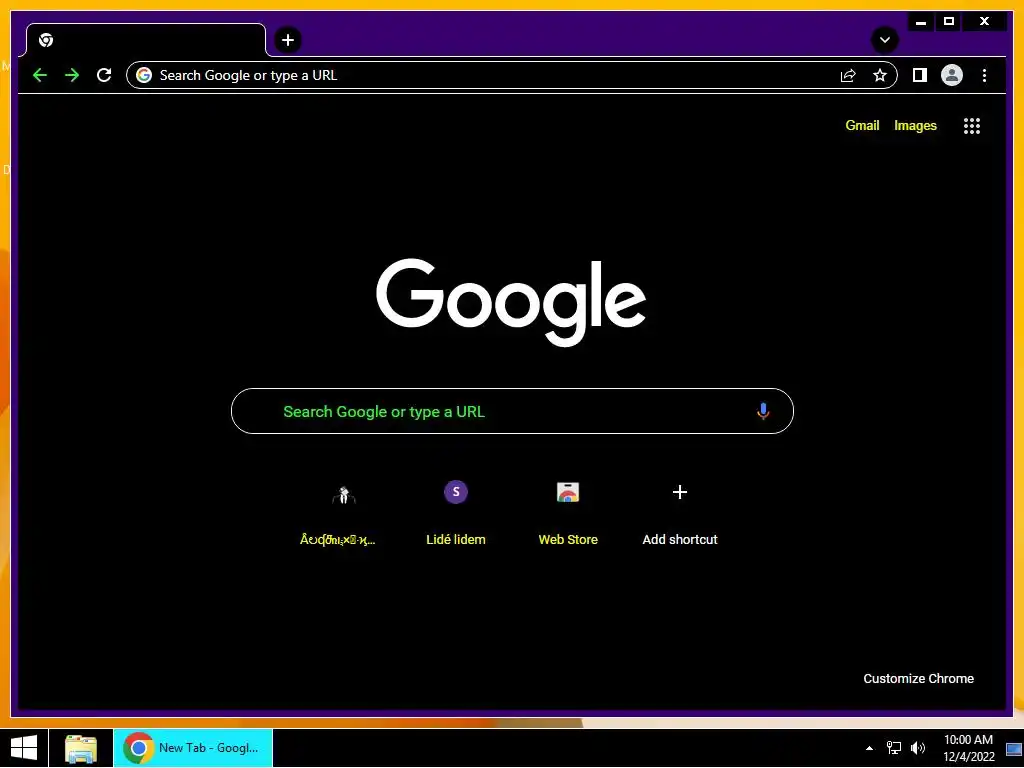Click the Show desktop button beside the clock
This screenshot has height=768, width=1024.
[x=1014, y=748]
